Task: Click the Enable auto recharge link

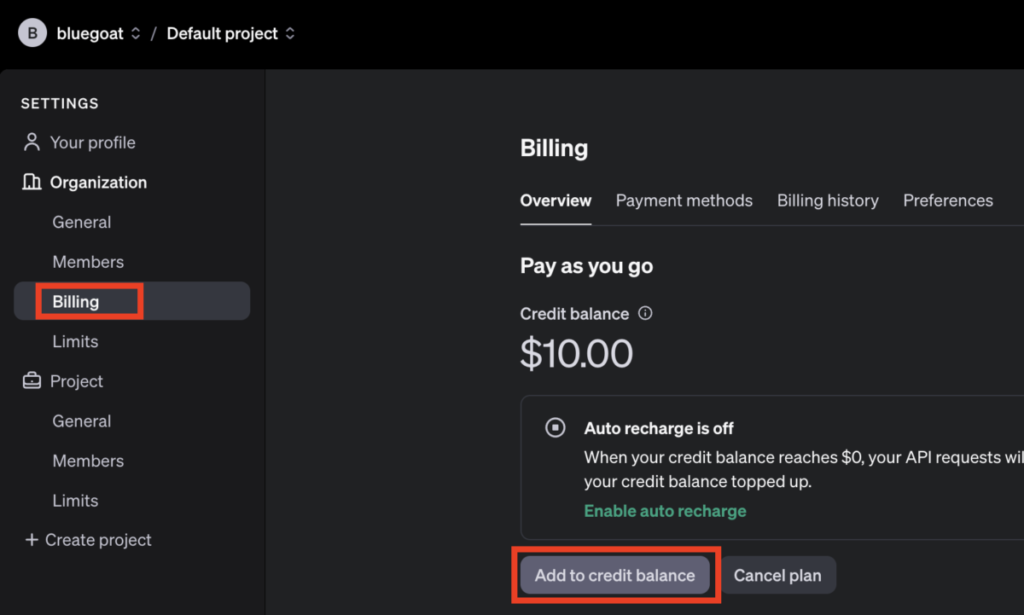Action: tap(664, 511)
